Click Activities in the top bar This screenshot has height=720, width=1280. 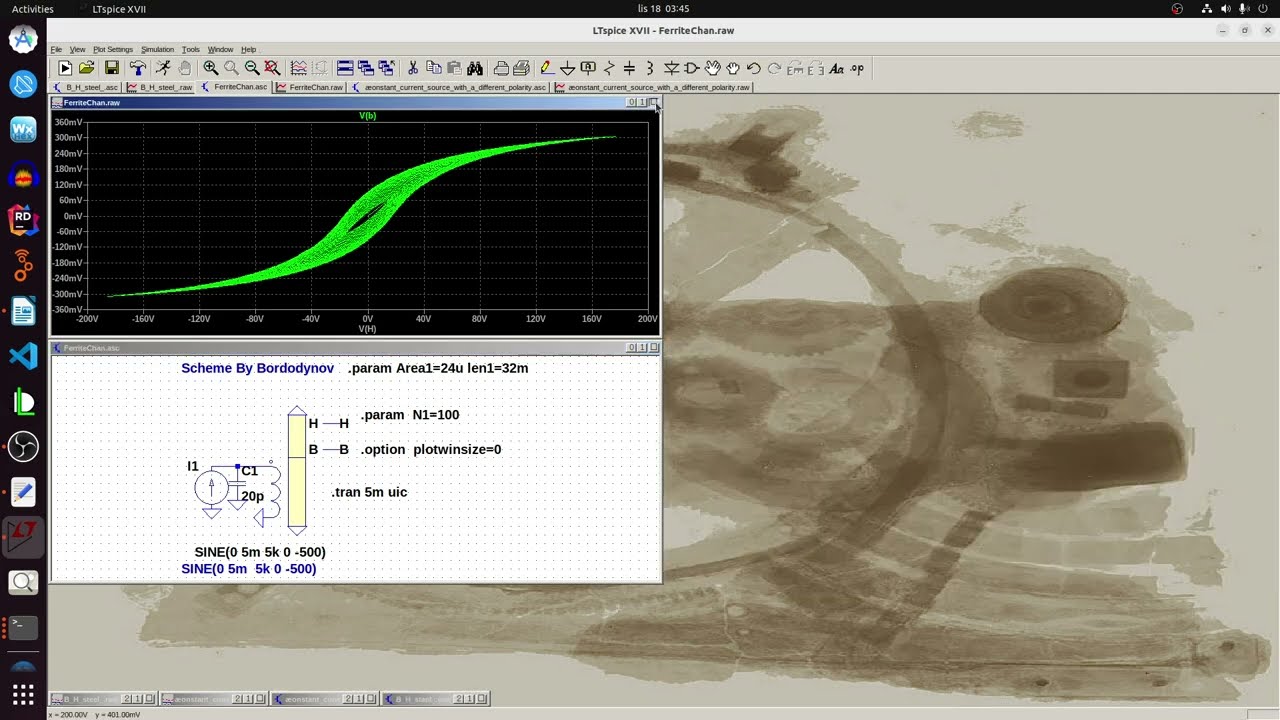(33, 8)
